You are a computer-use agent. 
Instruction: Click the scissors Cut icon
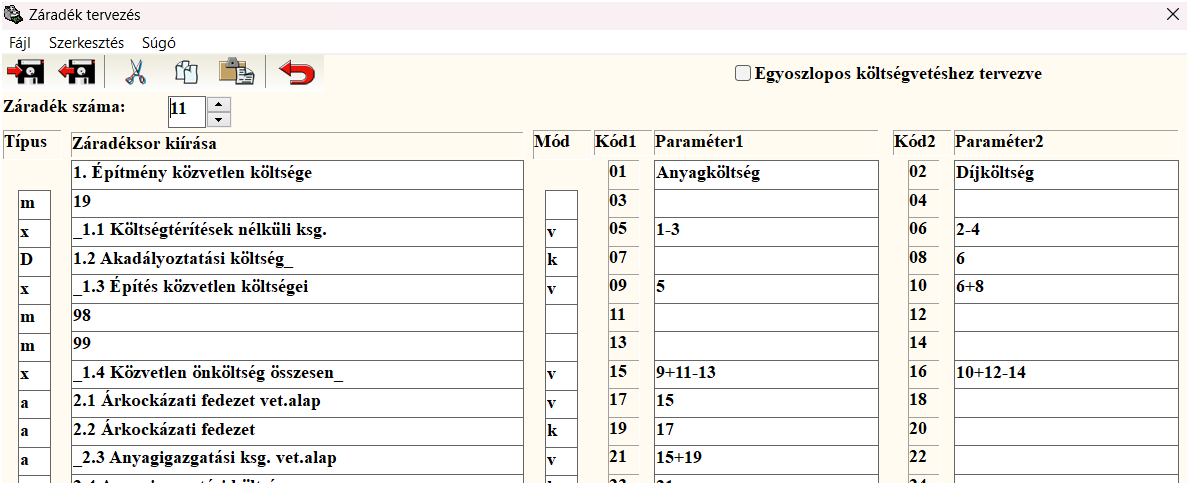[135, 73]
